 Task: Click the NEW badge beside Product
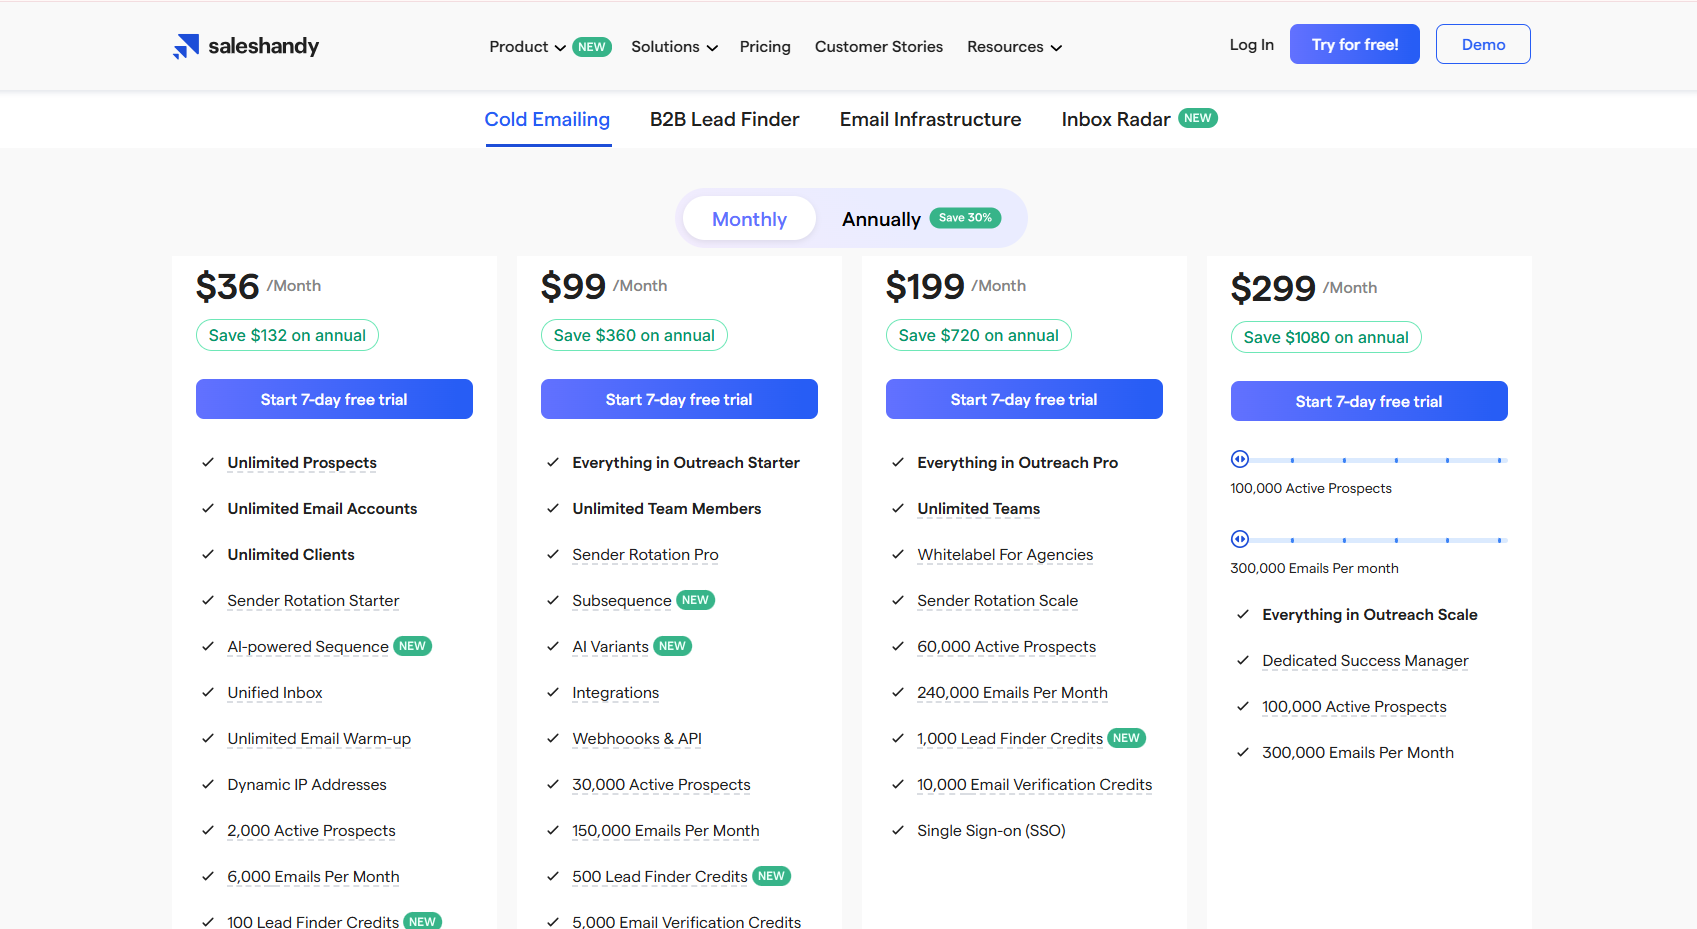[x=591, y=47]
